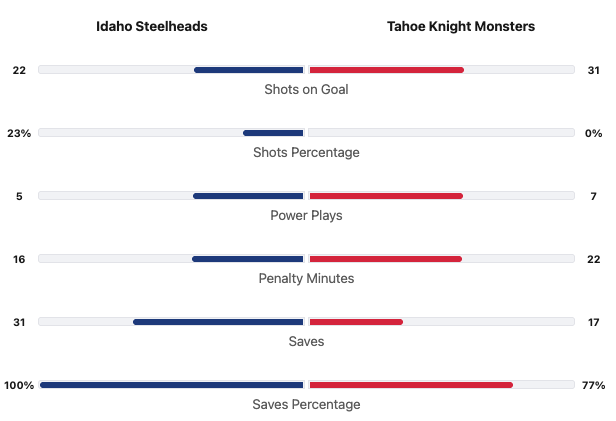This screenshot has width=616, height=421.
Task: Click Idaho's 23% shots percentage value
Action: [x=20, y=133]
